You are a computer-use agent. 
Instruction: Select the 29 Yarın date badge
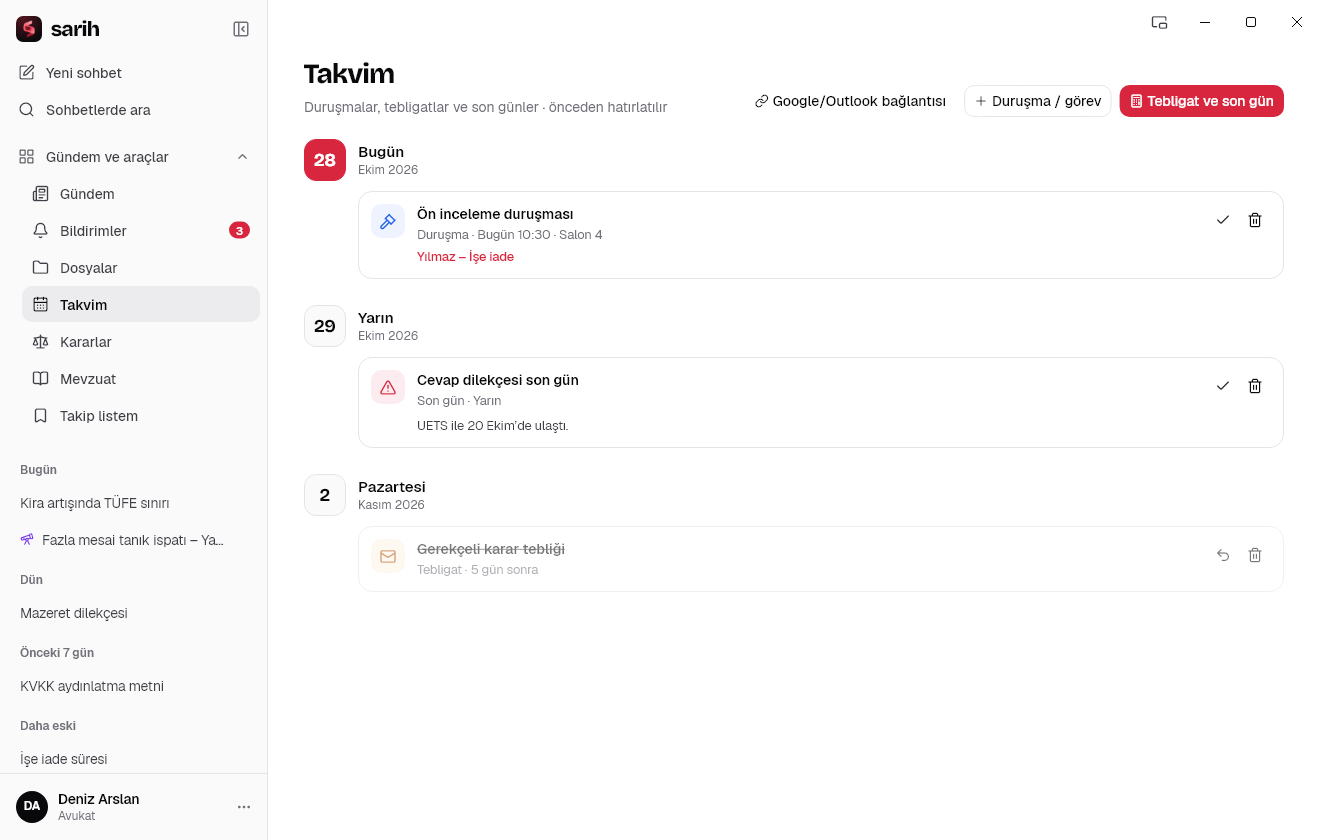click(325, 326)
